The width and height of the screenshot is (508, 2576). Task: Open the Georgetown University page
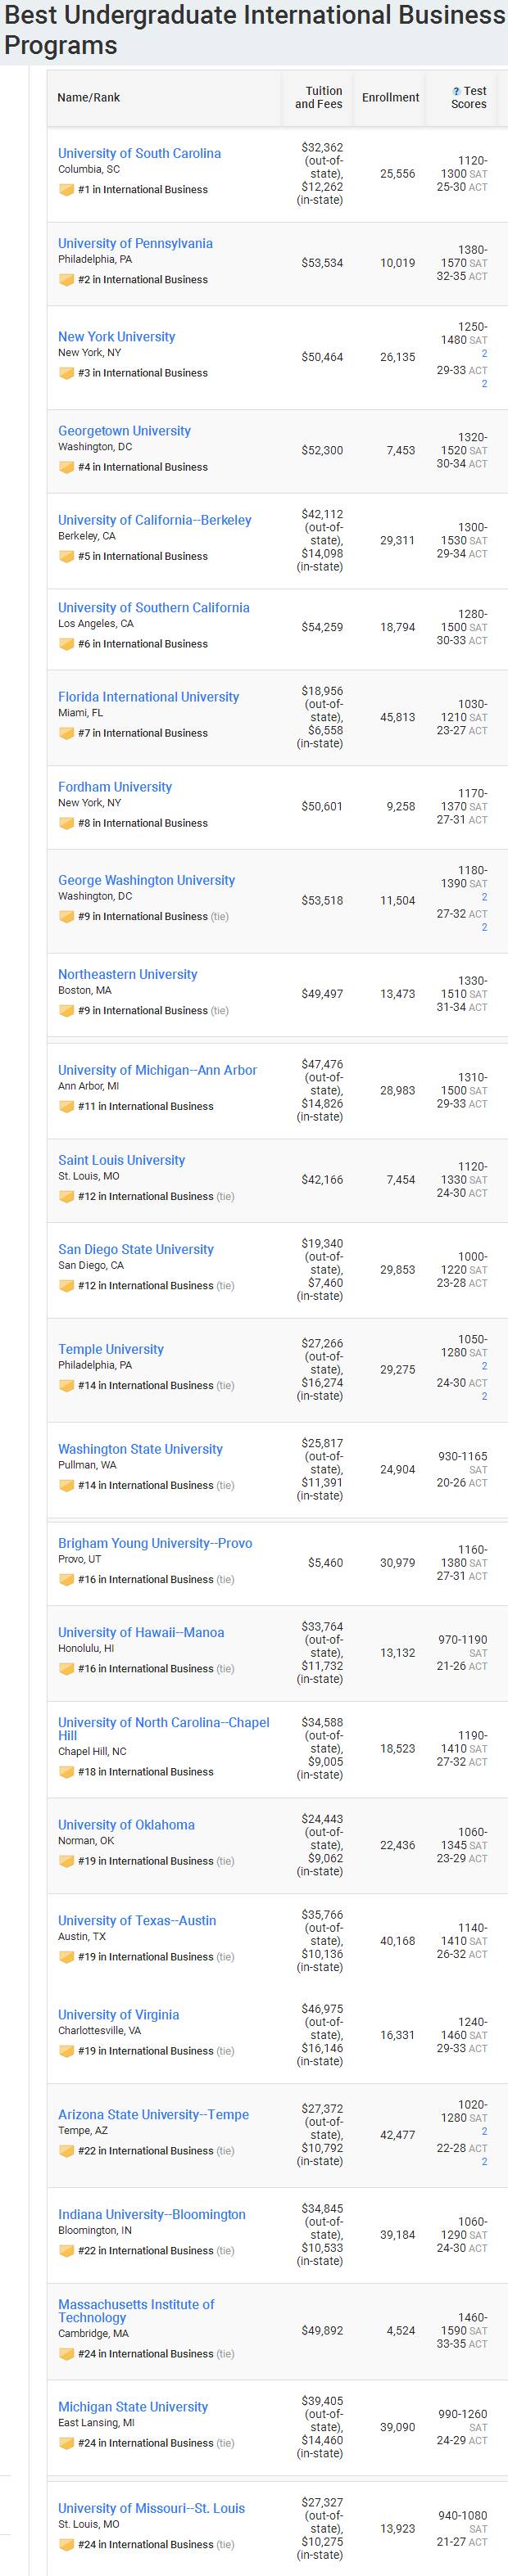coord(124,431)
